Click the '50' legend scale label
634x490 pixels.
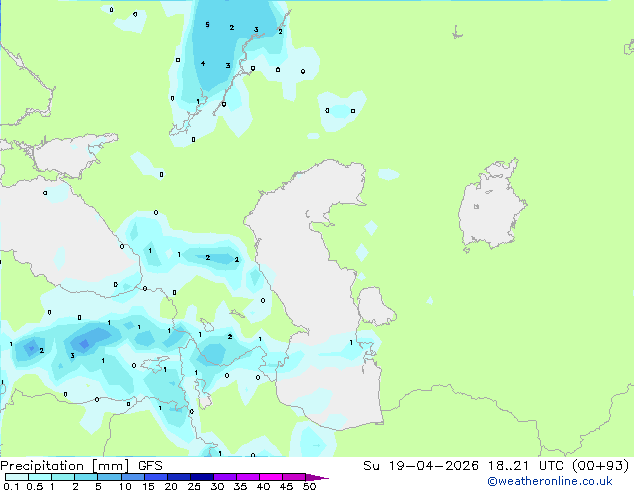click(x=309, y=486)
